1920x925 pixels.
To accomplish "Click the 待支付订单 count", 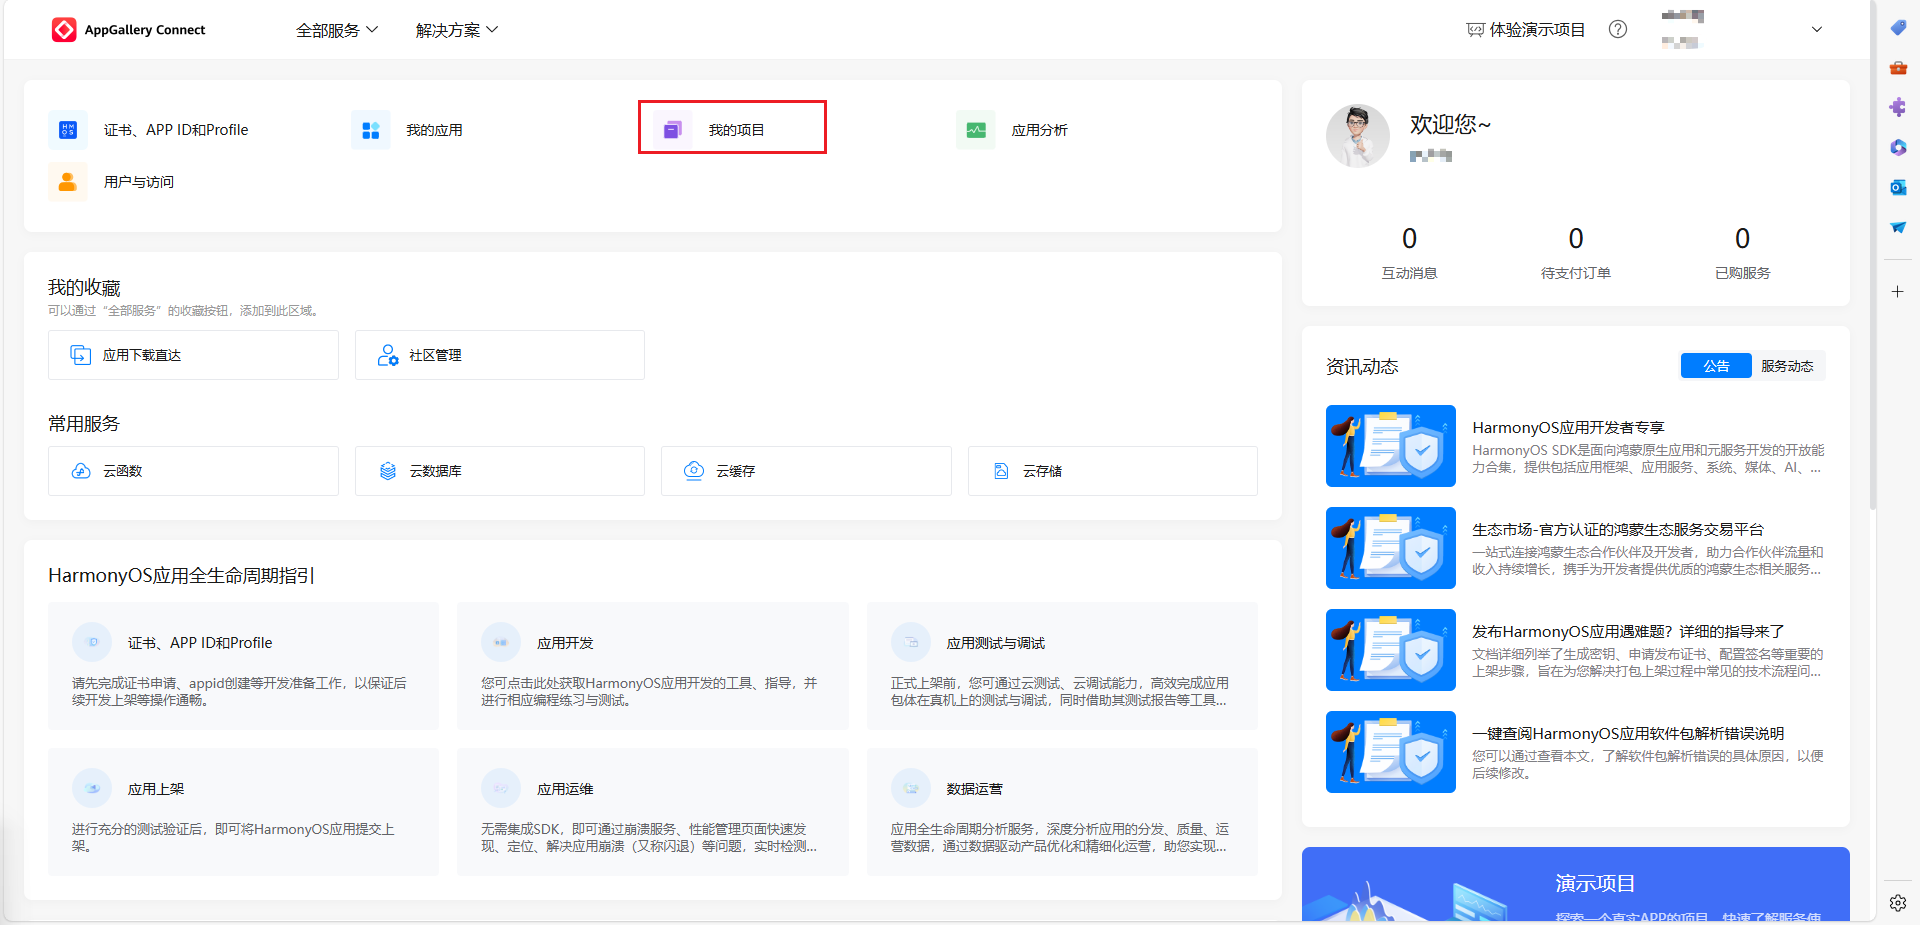I will 1576,239.
